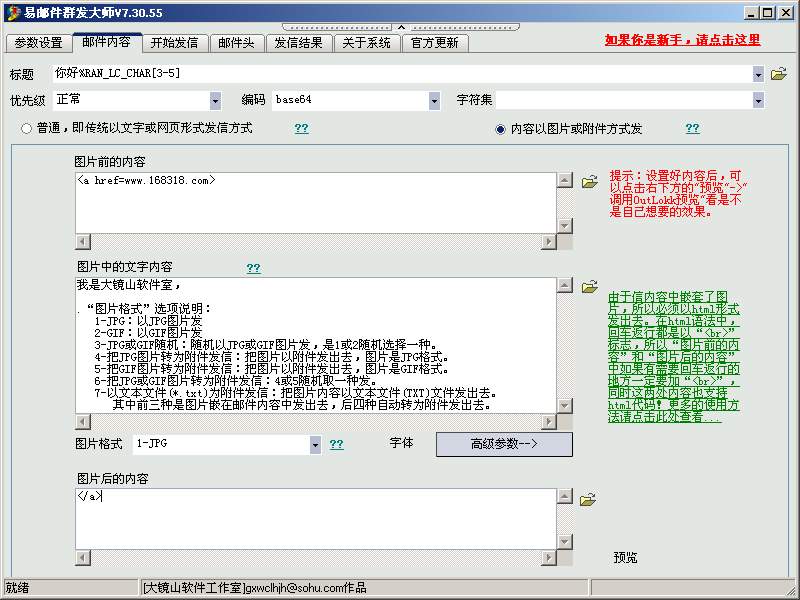Select the 普通 traditional text sending radio option
The height and width of the screenshot is (600, 800).
[26, 129]
